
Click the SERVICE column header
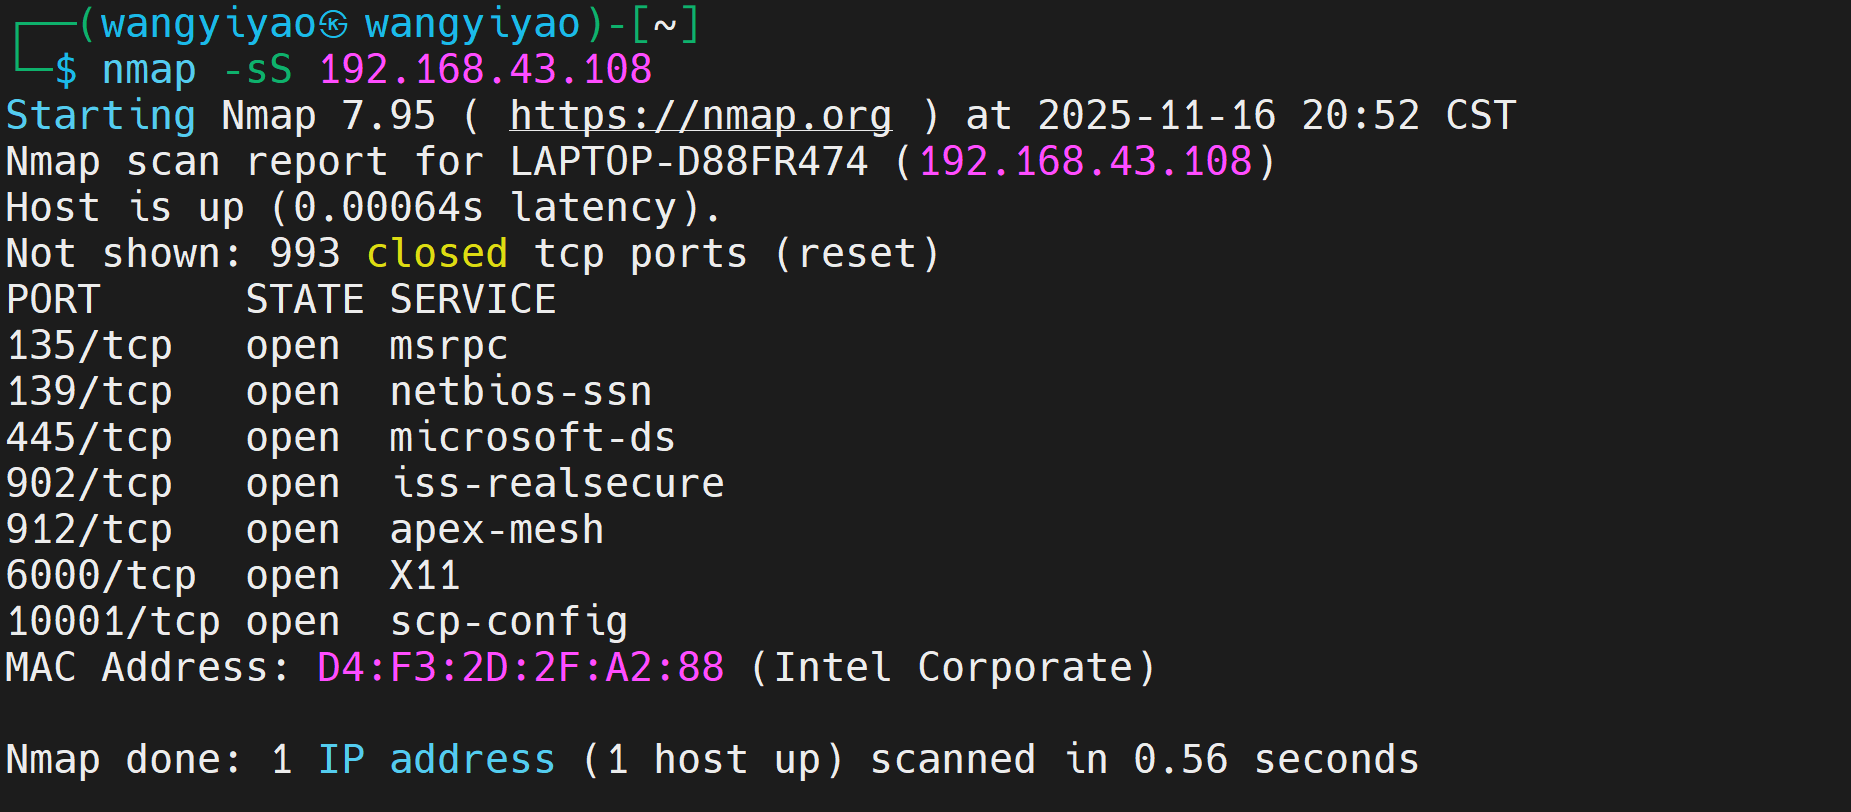473,300
